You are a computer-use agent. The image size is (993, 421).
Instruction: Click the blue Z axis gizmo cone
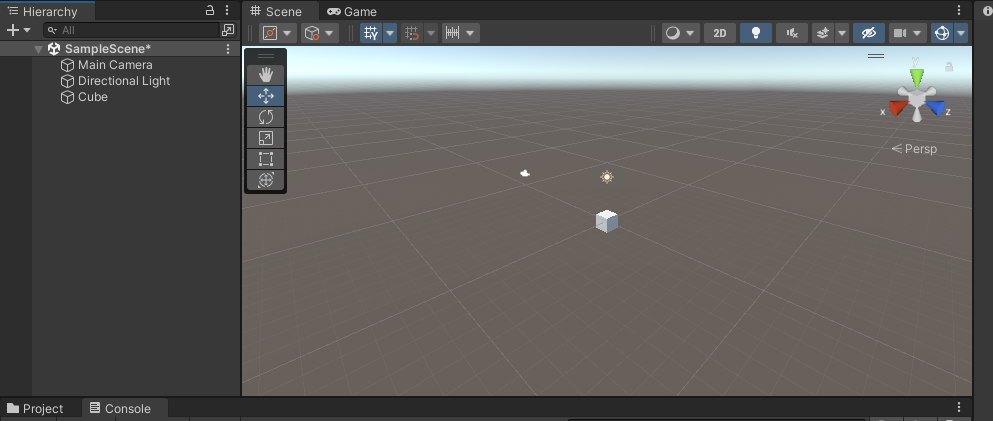[x=936, y=108]
